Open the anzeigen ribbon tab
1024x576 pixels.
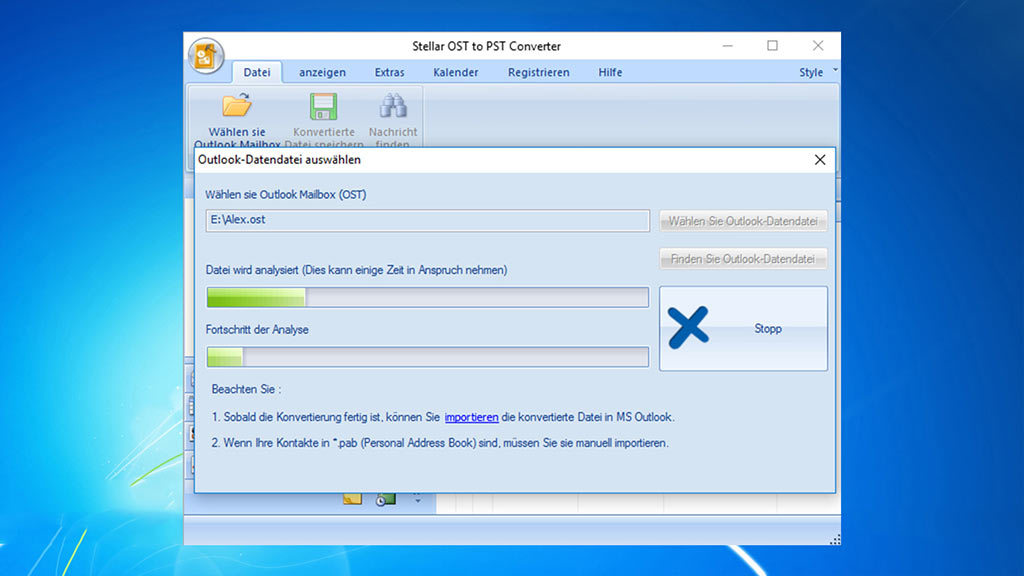[322, 72]
